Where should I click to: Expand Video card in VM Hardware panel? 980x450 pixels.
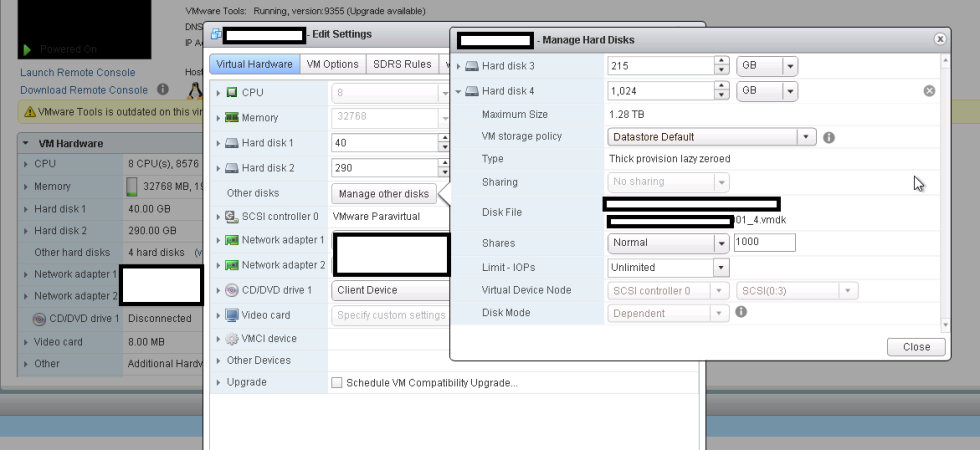coord(26,342)
